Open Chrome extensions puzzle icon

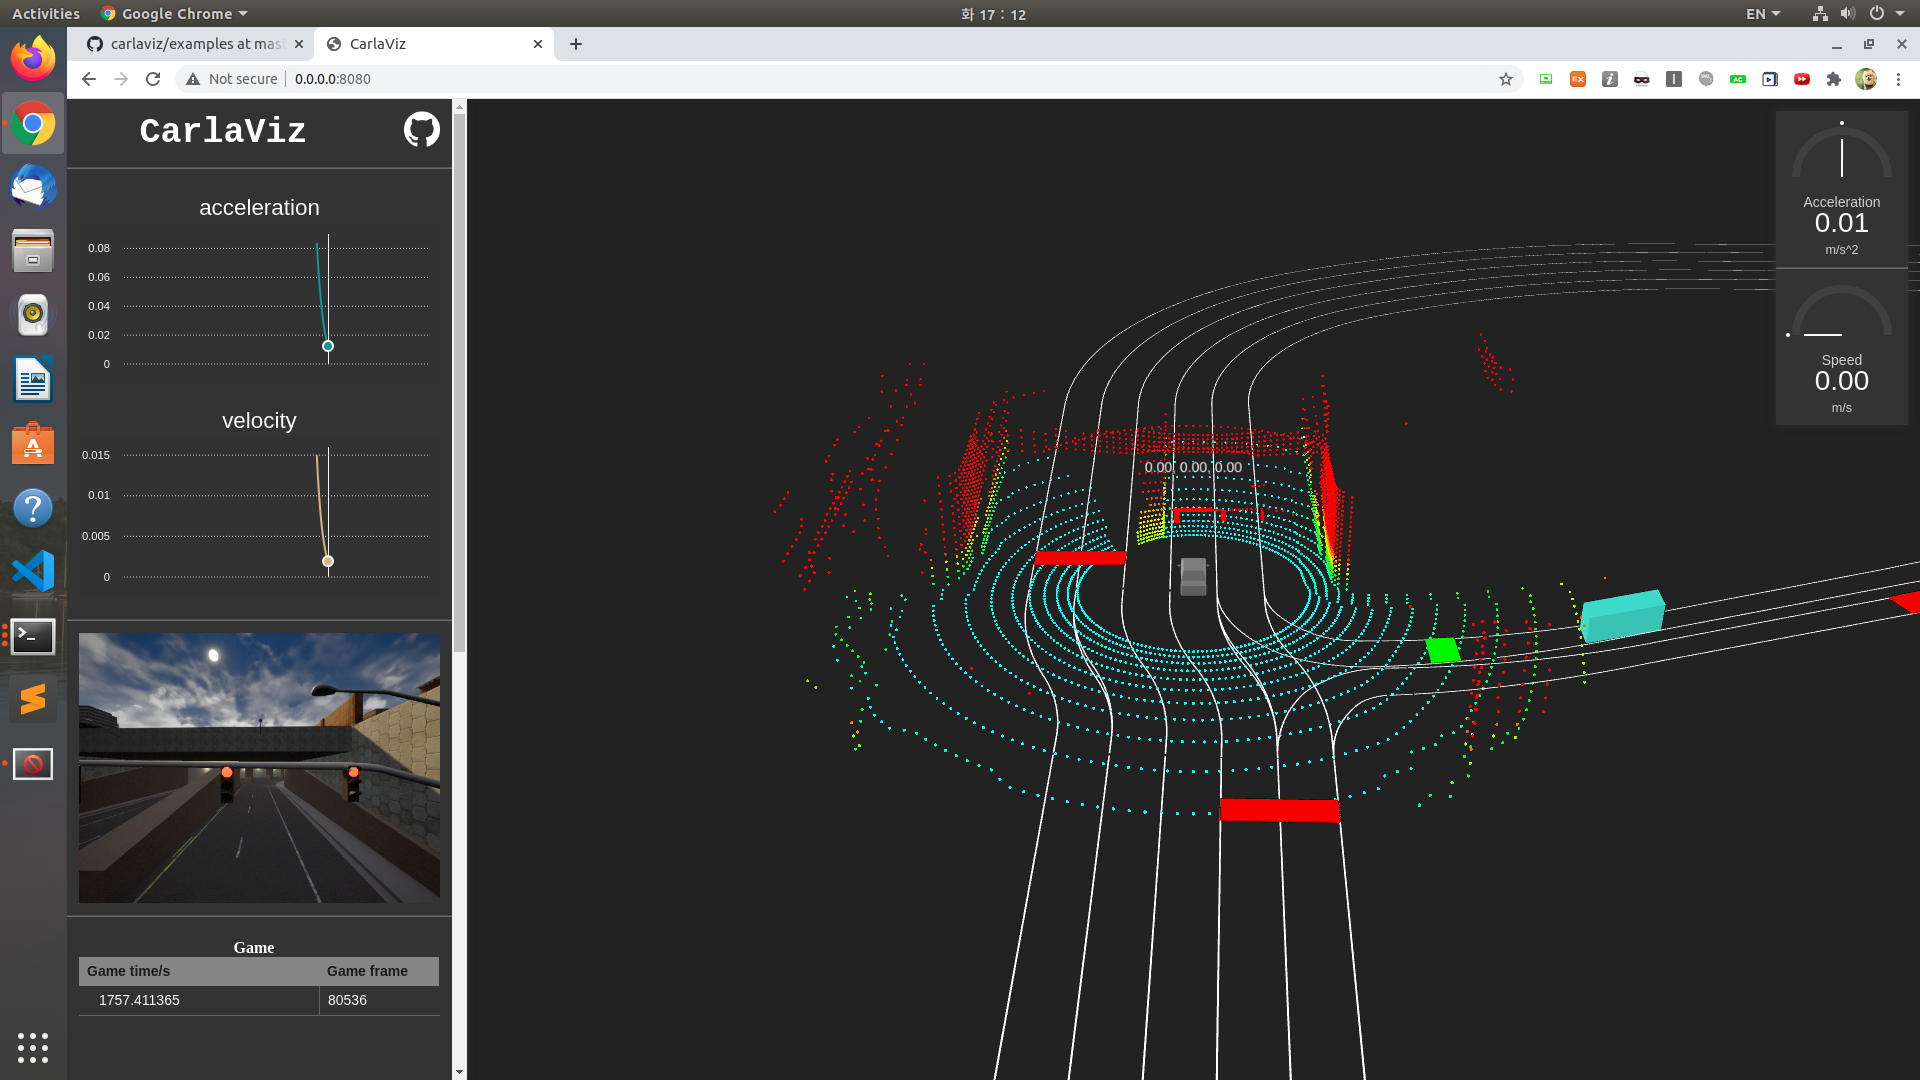(1834, 79)
